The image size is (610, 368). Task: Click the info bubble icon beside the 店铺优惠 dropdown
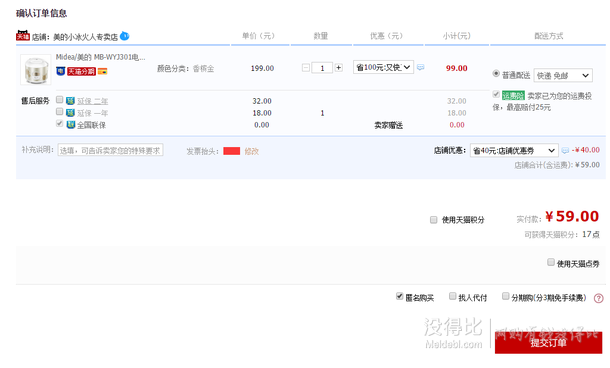(565, 150)
